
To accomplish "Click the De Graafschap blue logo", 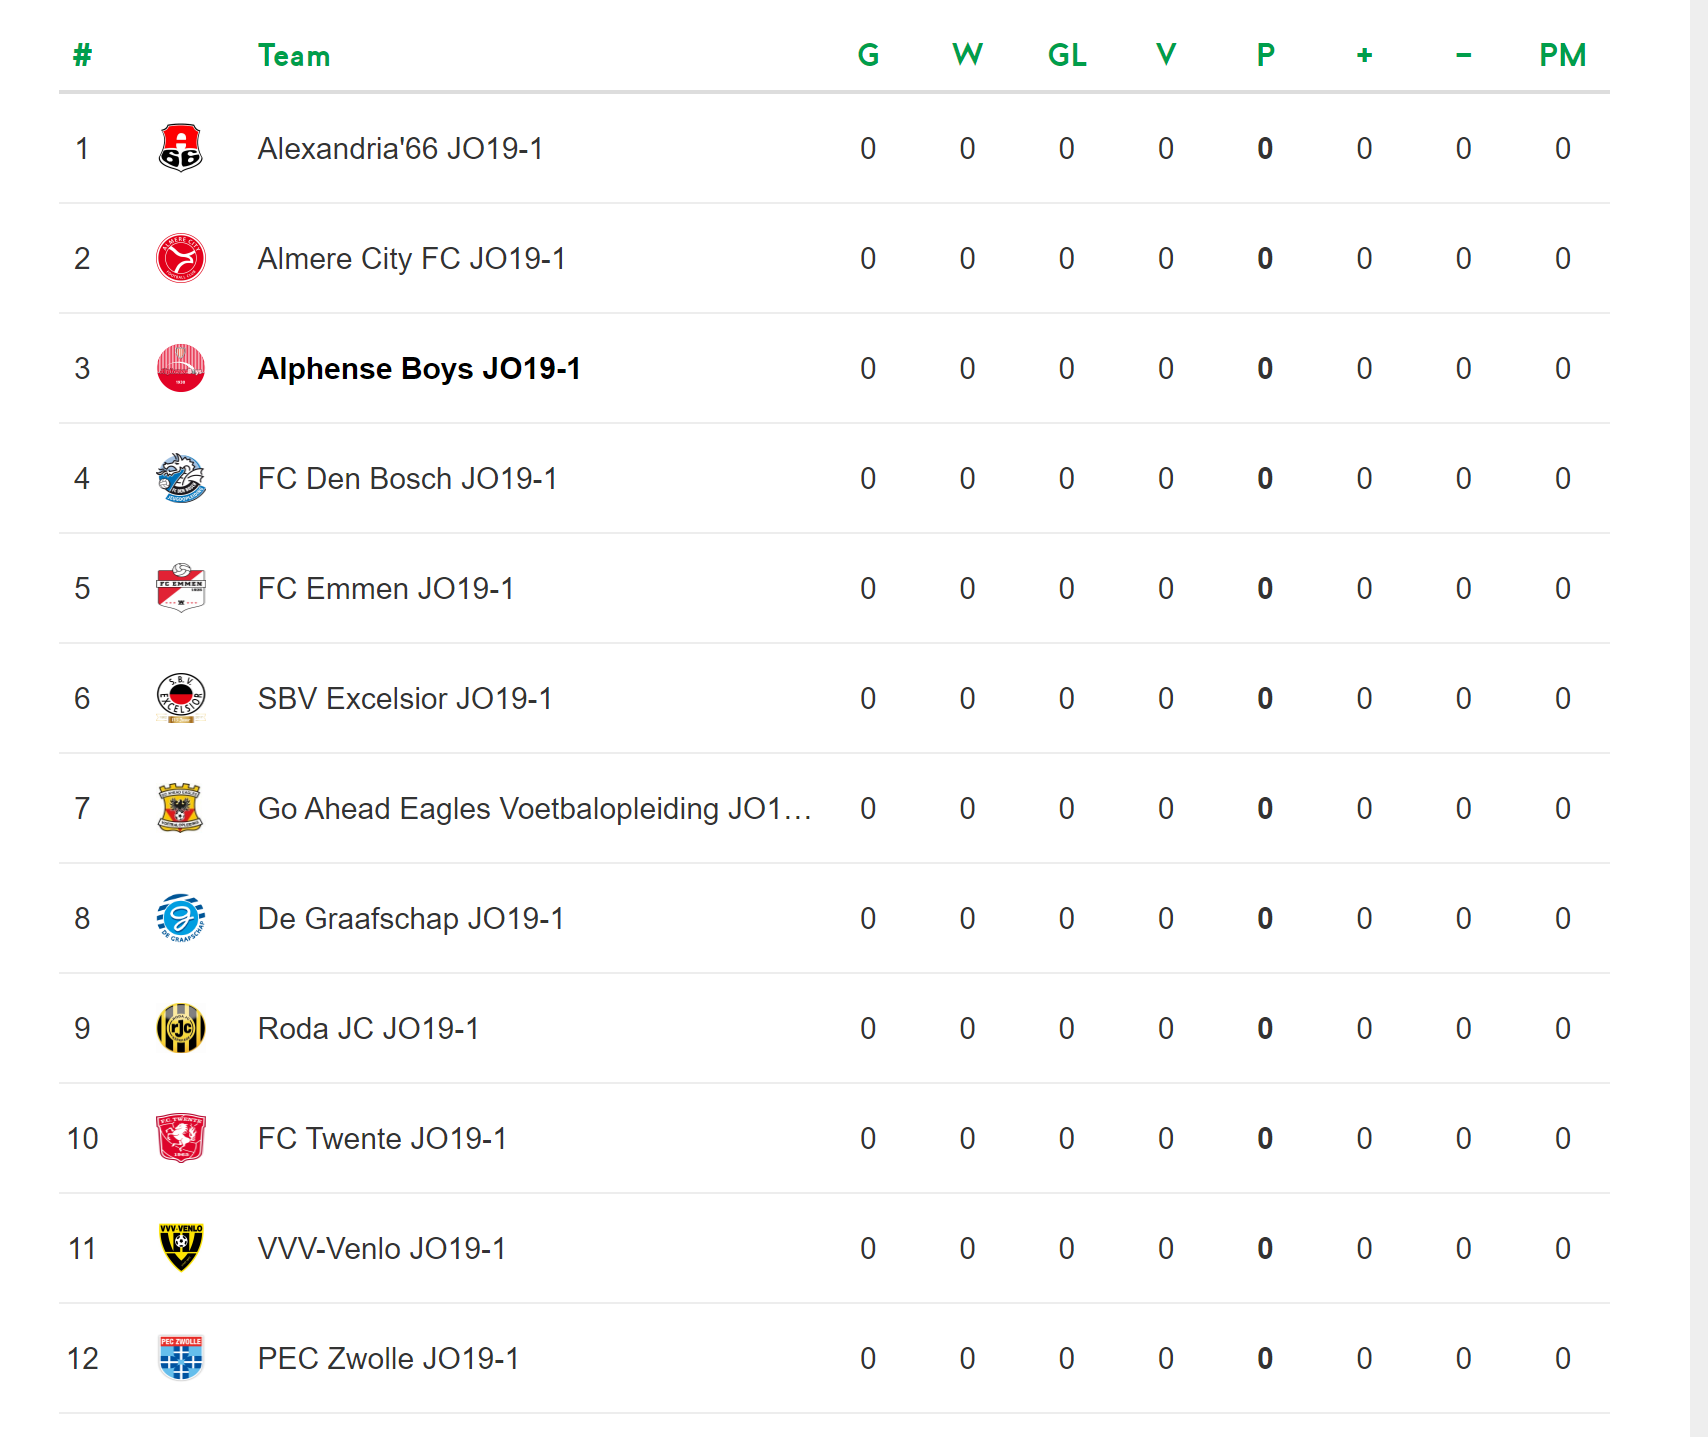I will tap(181, 918).
